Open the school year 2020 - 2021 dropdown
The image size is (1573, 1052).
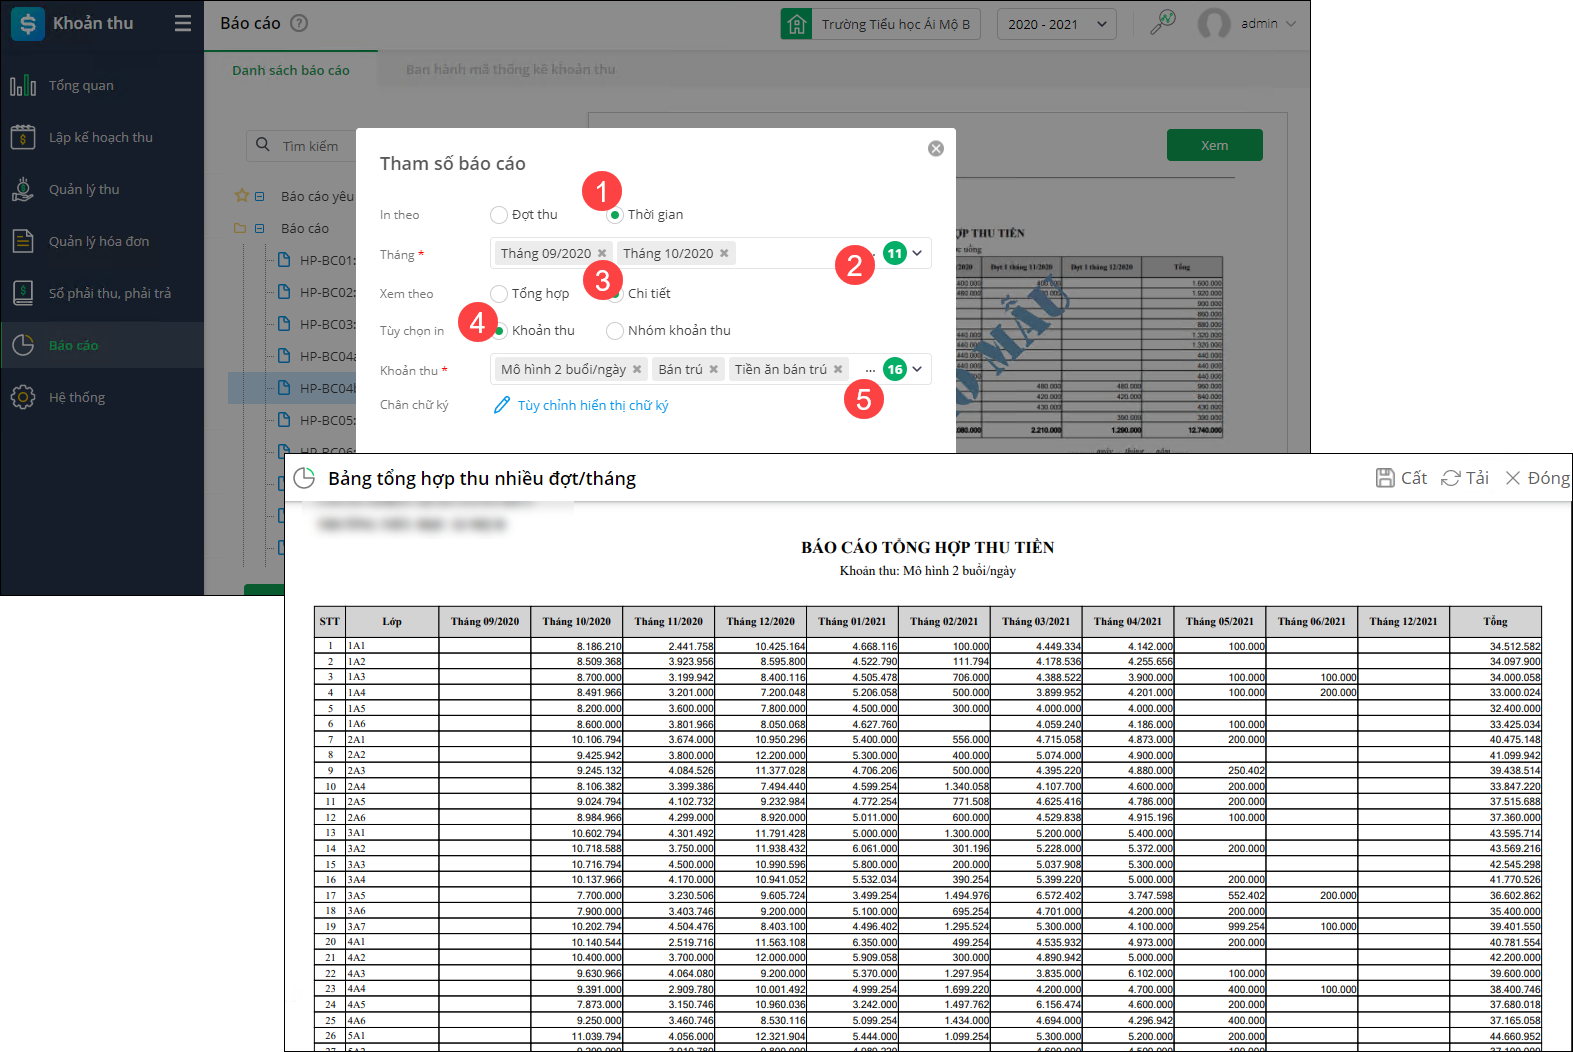click(1056, 24)
